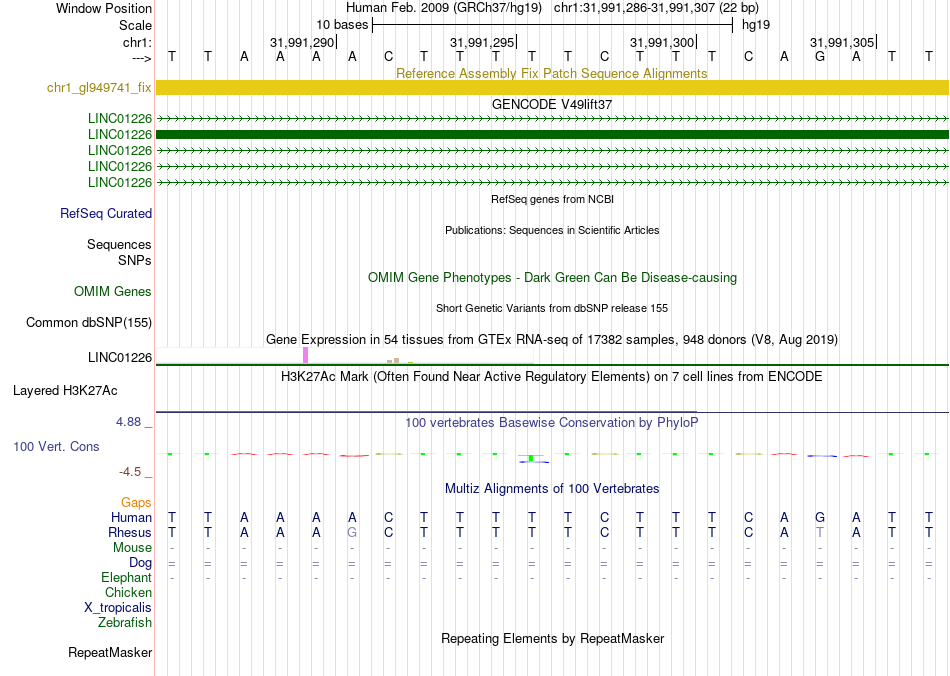Click the 4.88 PhyloP upper scale value
The height and width of the screenshot is (676, 950).
pos(128,422)
